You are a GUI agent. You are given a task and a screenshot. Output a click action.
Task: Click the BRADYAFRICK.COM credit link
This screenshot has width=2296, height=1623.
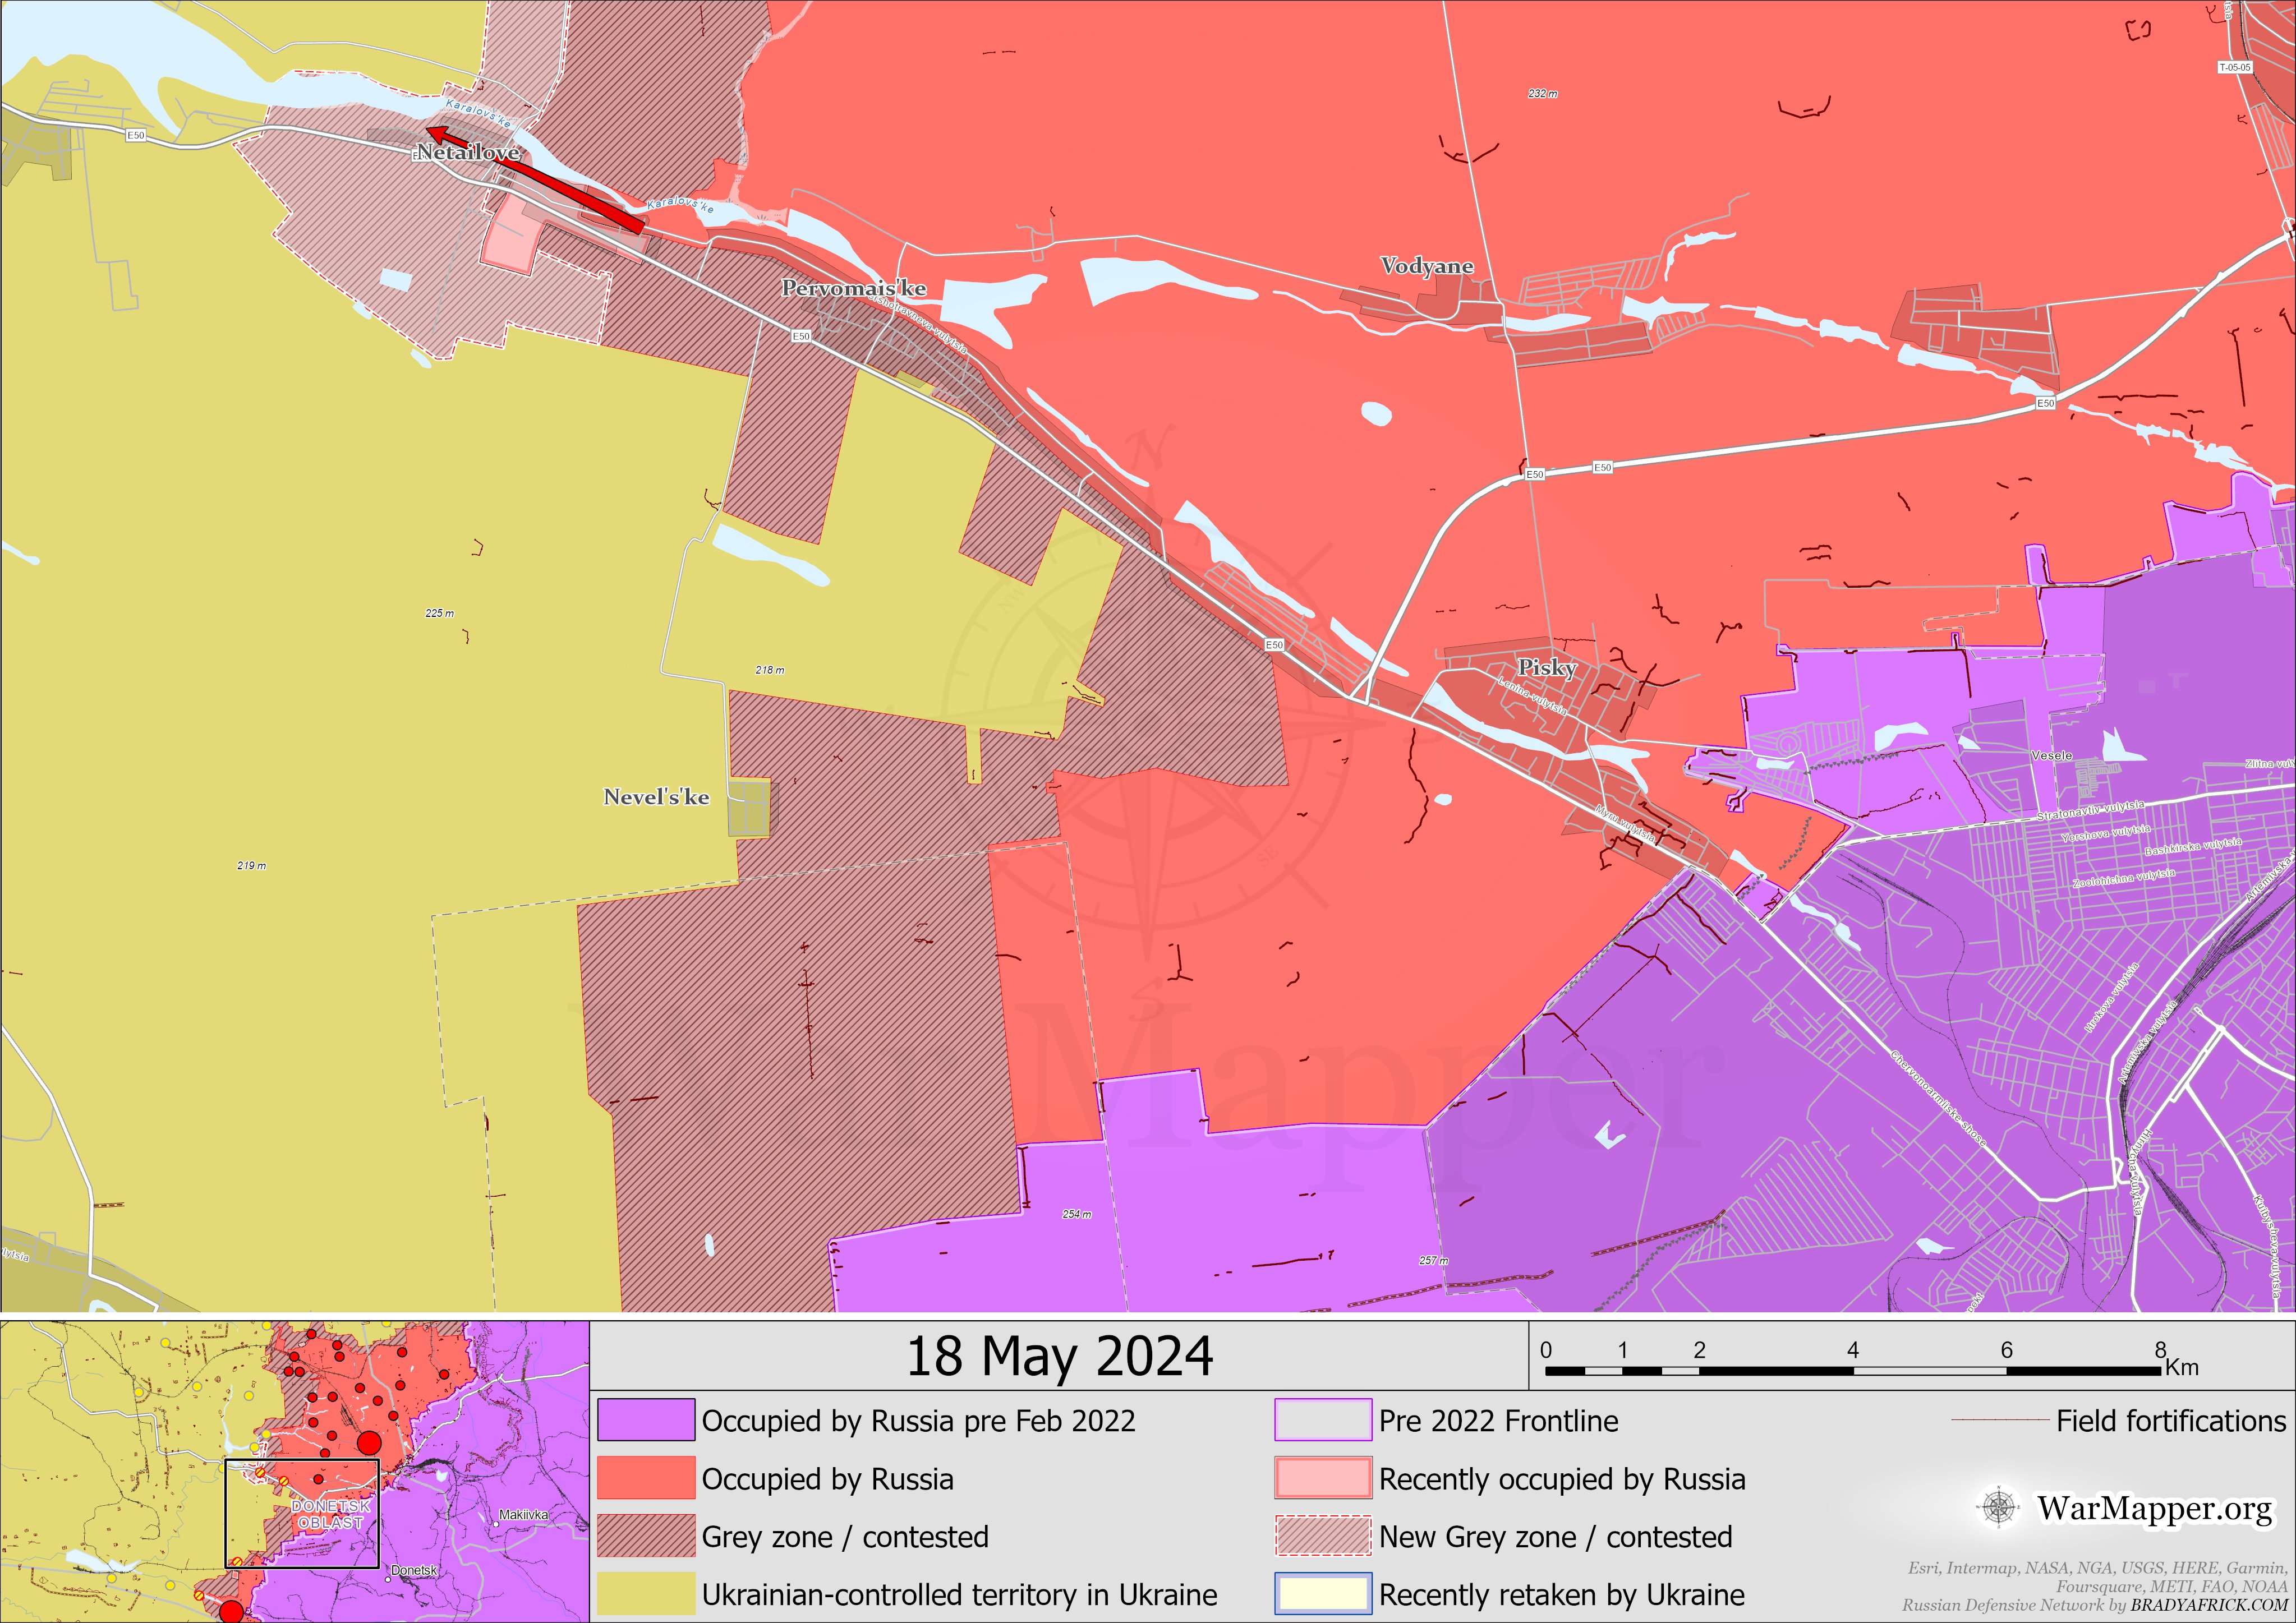(x=2208, y=1605)
